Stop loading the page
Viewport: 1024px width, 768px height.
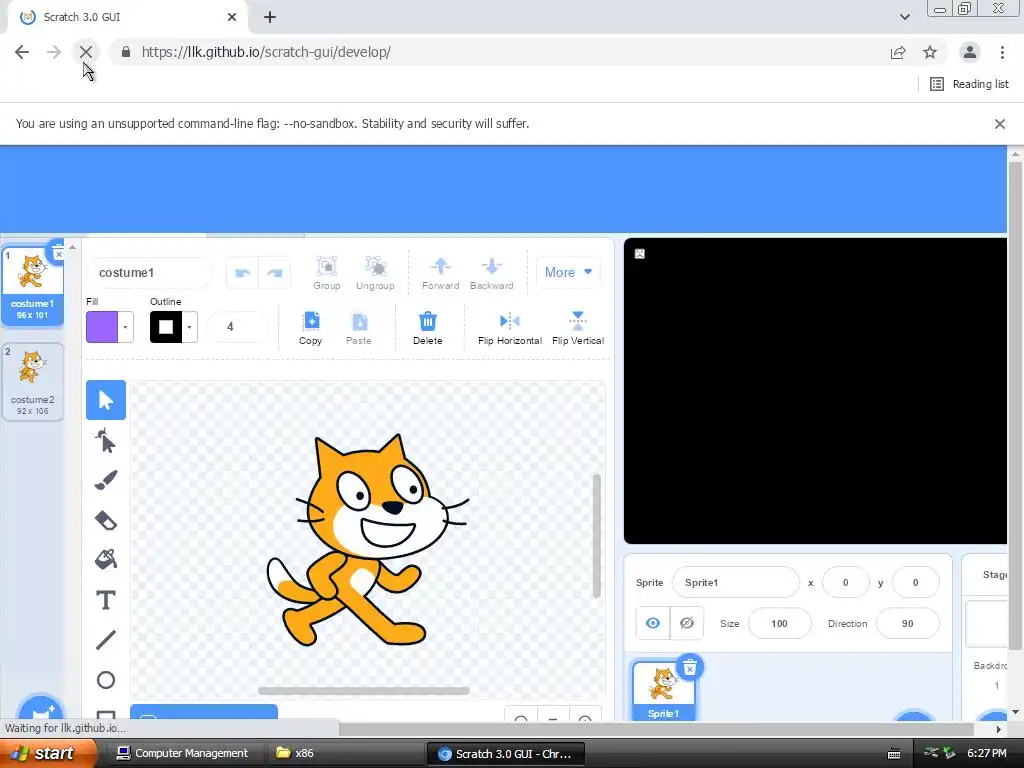click(x=86, y=52)
